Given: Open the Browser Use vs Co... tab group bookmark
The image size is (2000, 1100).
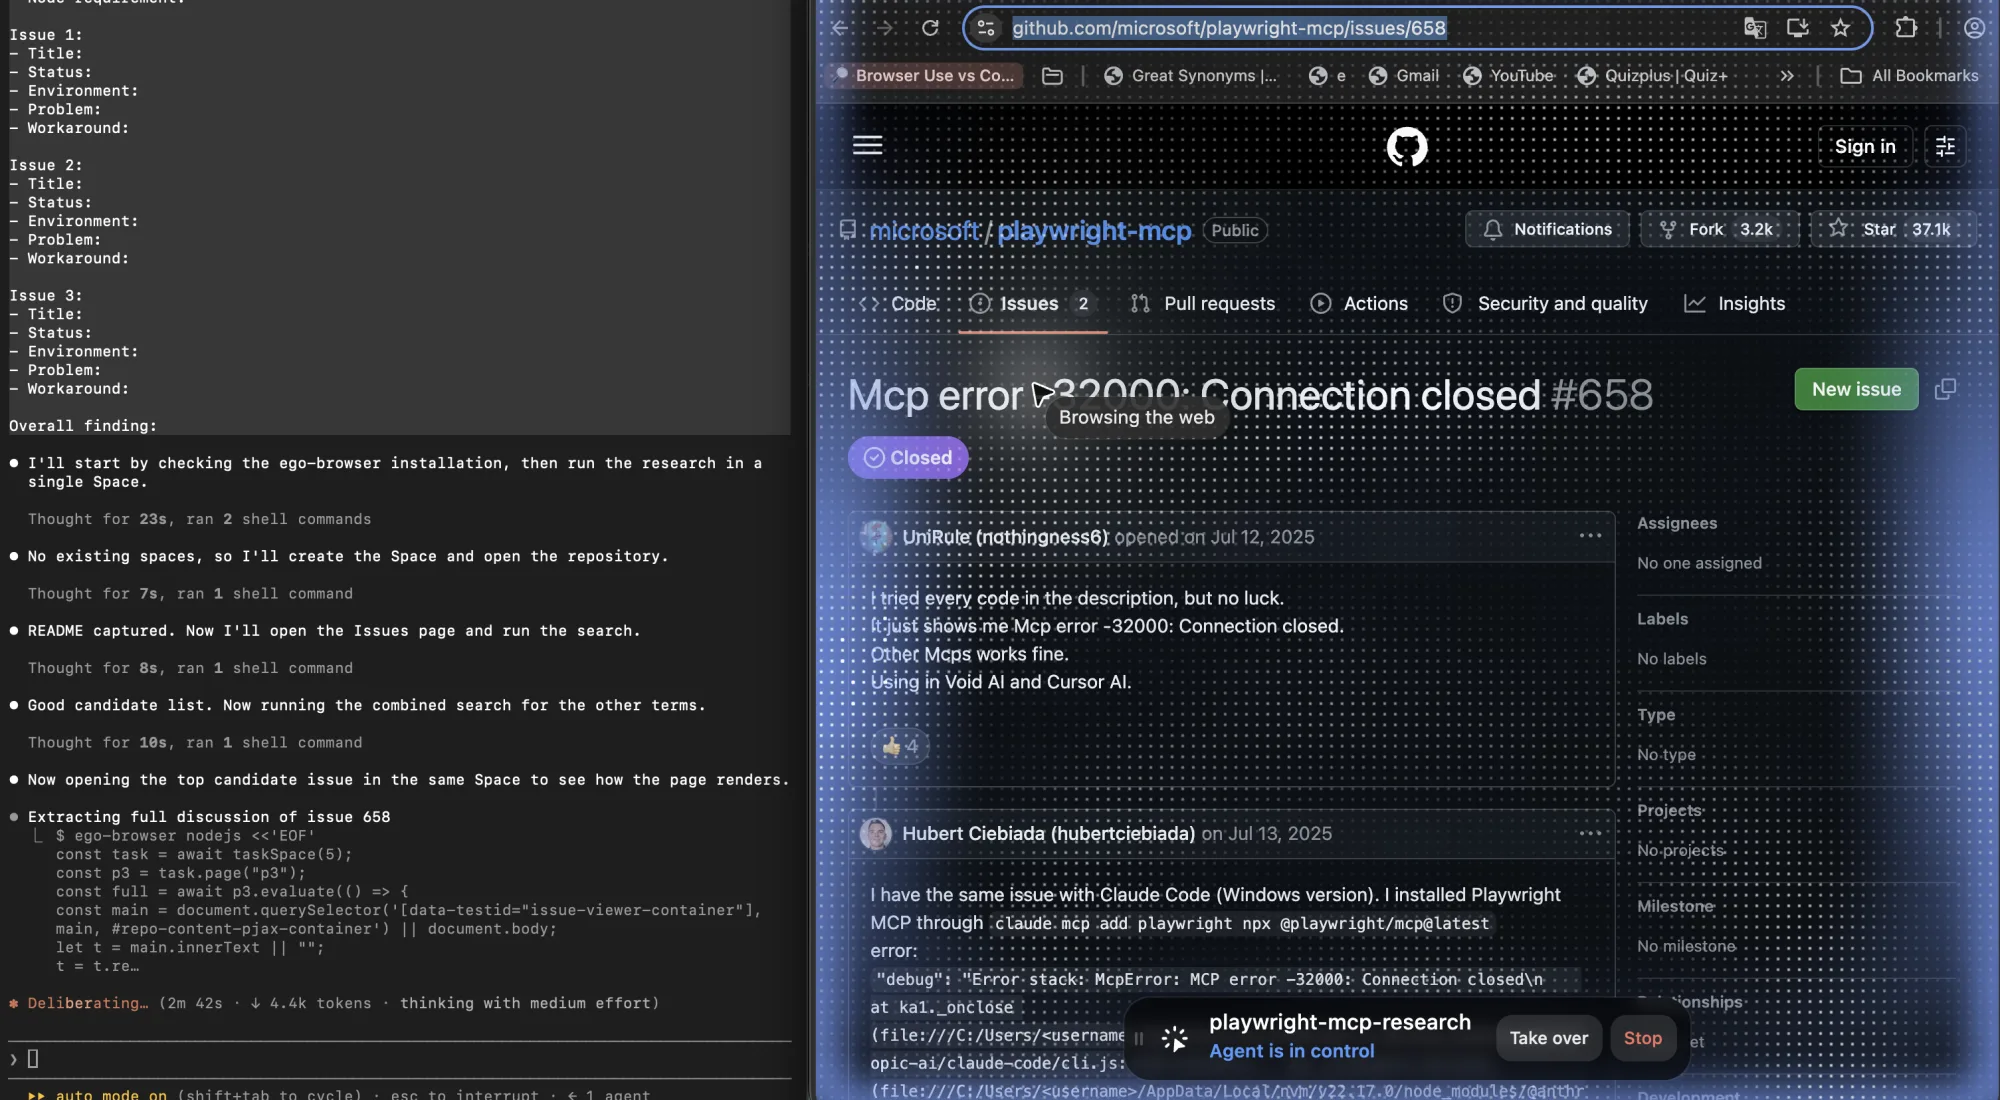Looking at the screenshot, I should coord(925,76).
